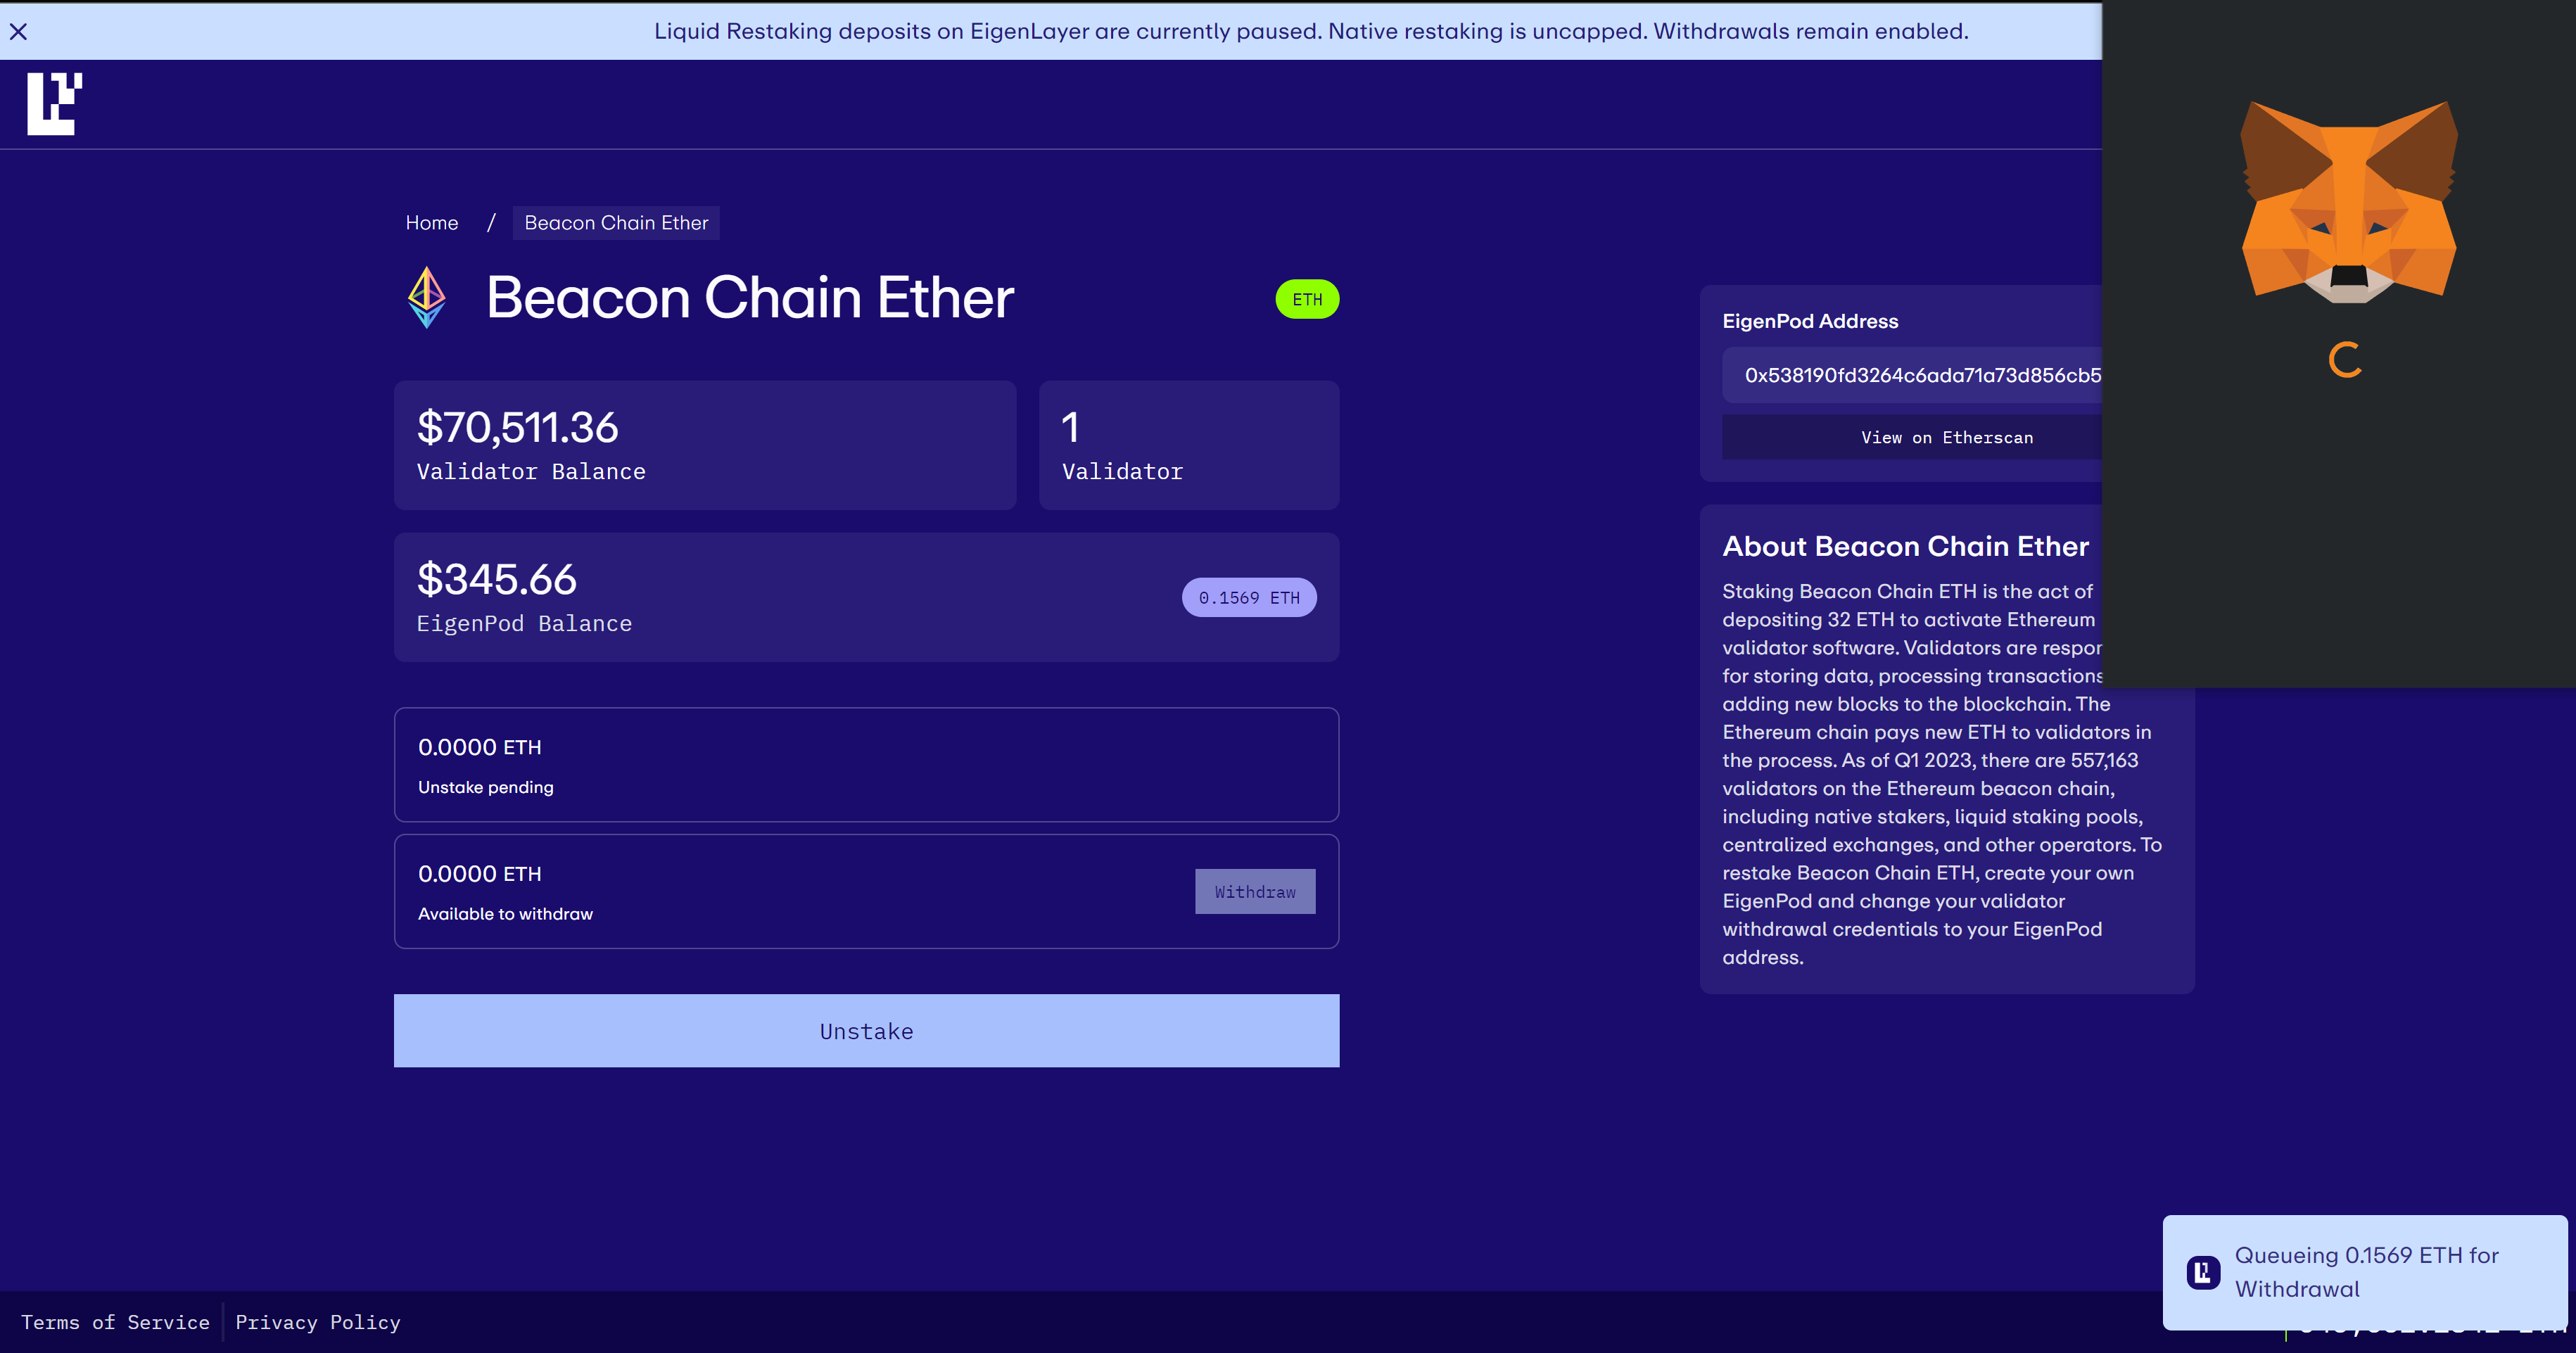2576x1353 pixels.
Task: Dismiss the Liquid Restaking banner with X
Action: pos(18,32)
